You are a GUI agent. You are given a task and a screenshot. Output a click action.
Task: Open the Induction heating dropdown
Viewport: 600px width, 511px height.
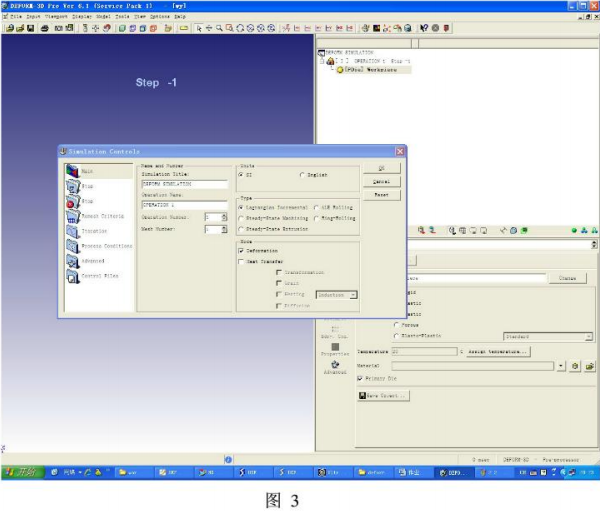pos(337,295)
